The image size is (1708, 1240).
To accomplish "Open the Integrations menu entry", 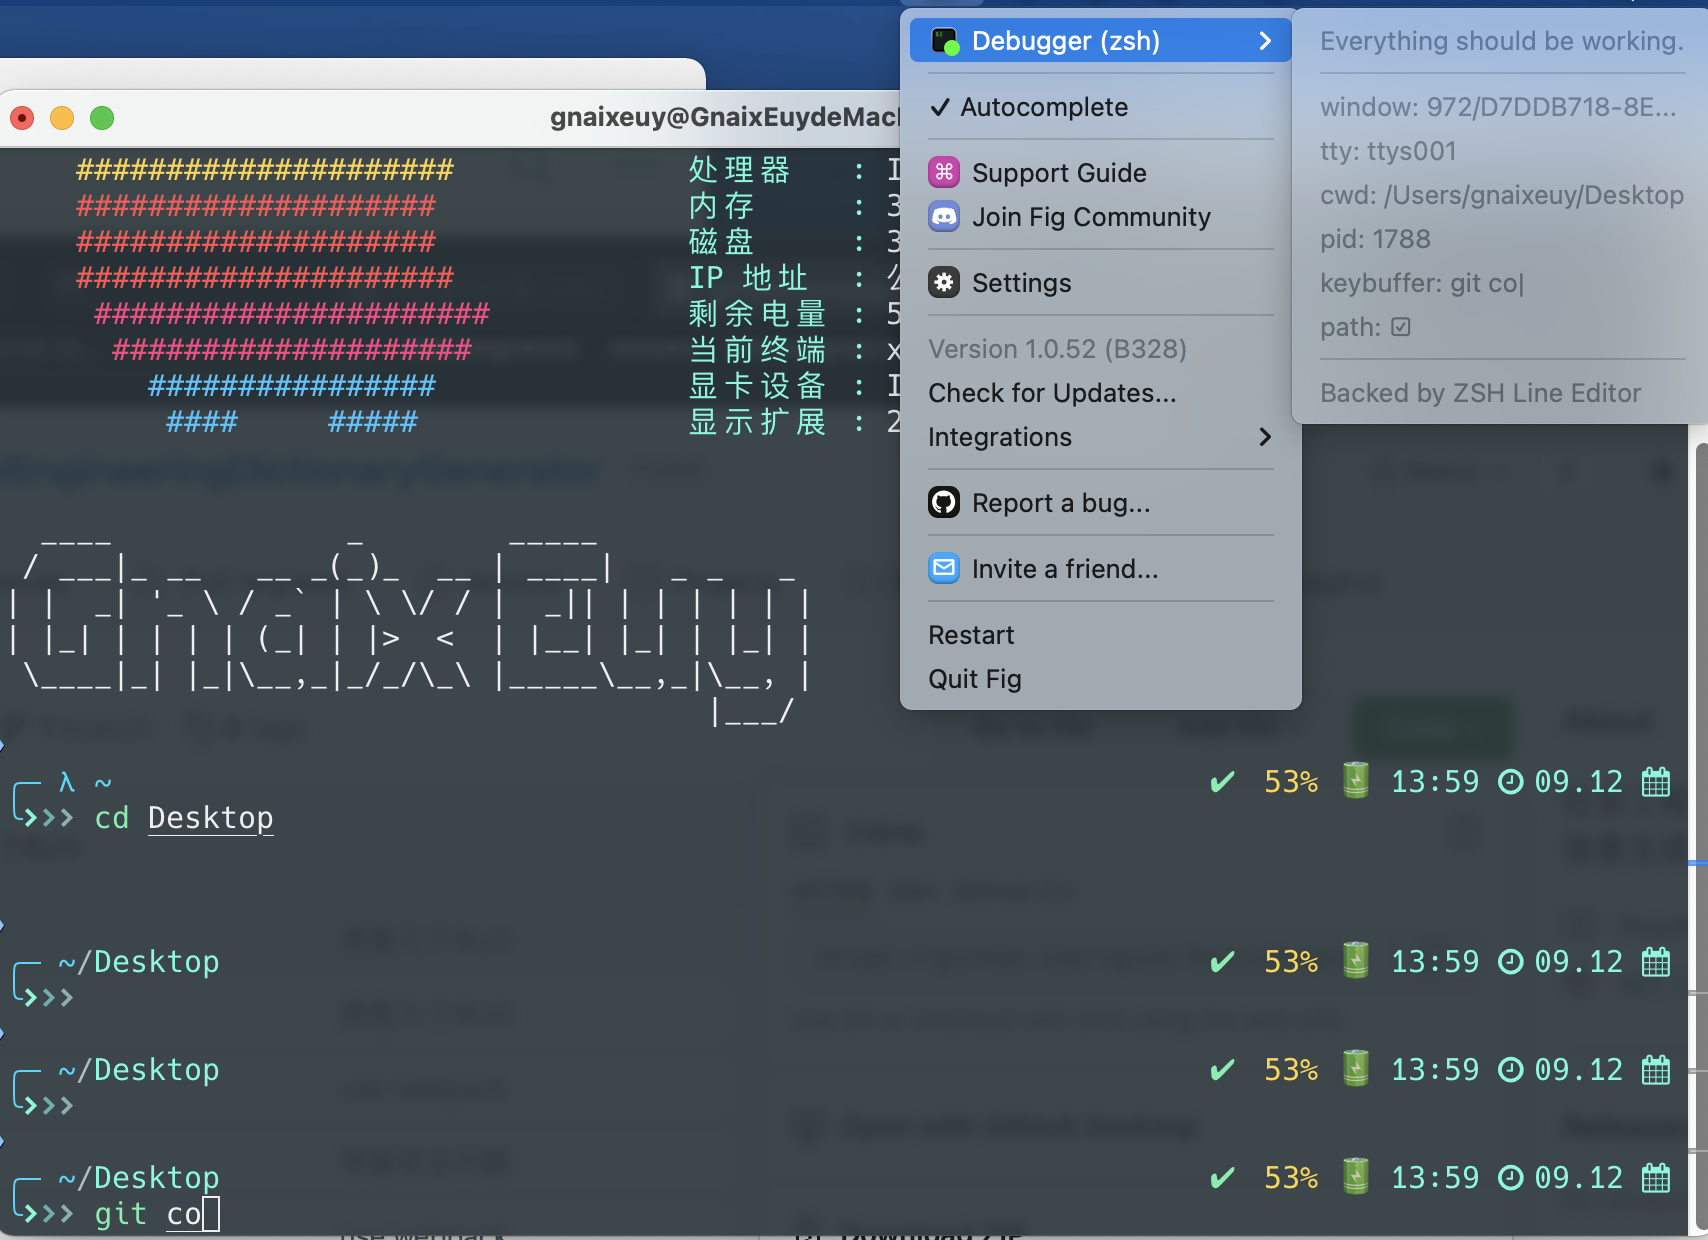I will tap(1100, 437).
